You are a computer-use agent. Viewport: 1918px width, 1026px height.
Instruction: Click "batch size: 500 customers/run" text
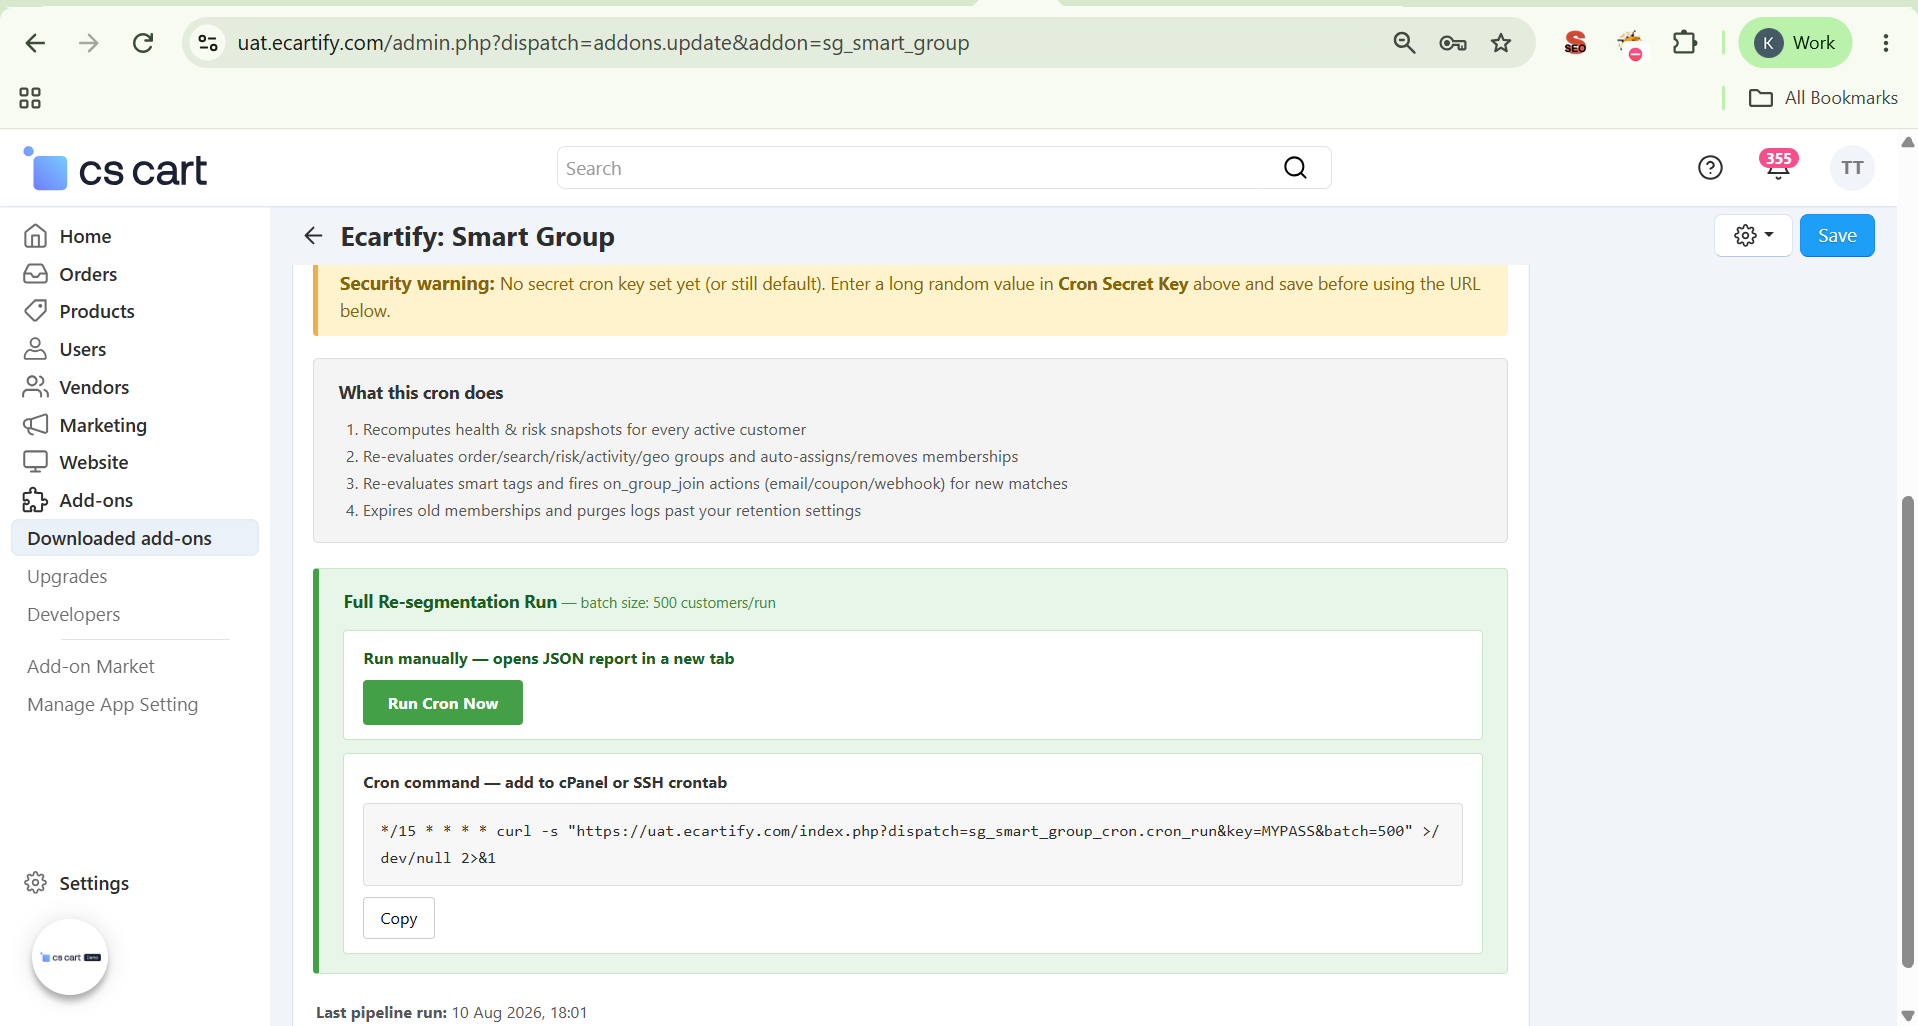pyautogui.click(x=678, y=603)
